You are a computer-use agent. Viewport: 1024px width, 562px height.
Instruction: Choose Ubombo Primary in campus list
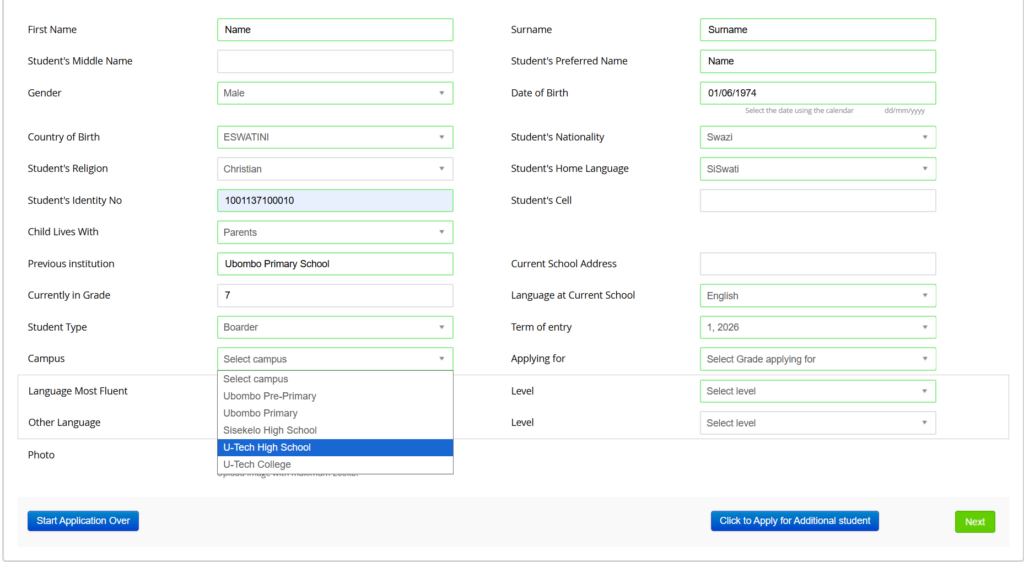coord(335,413)
